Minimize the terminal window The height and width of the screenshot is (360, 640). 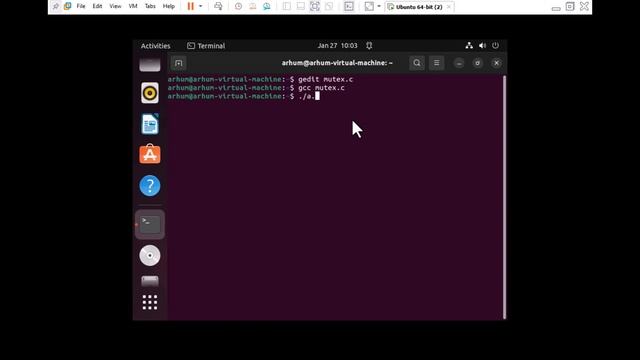(459, 63)
